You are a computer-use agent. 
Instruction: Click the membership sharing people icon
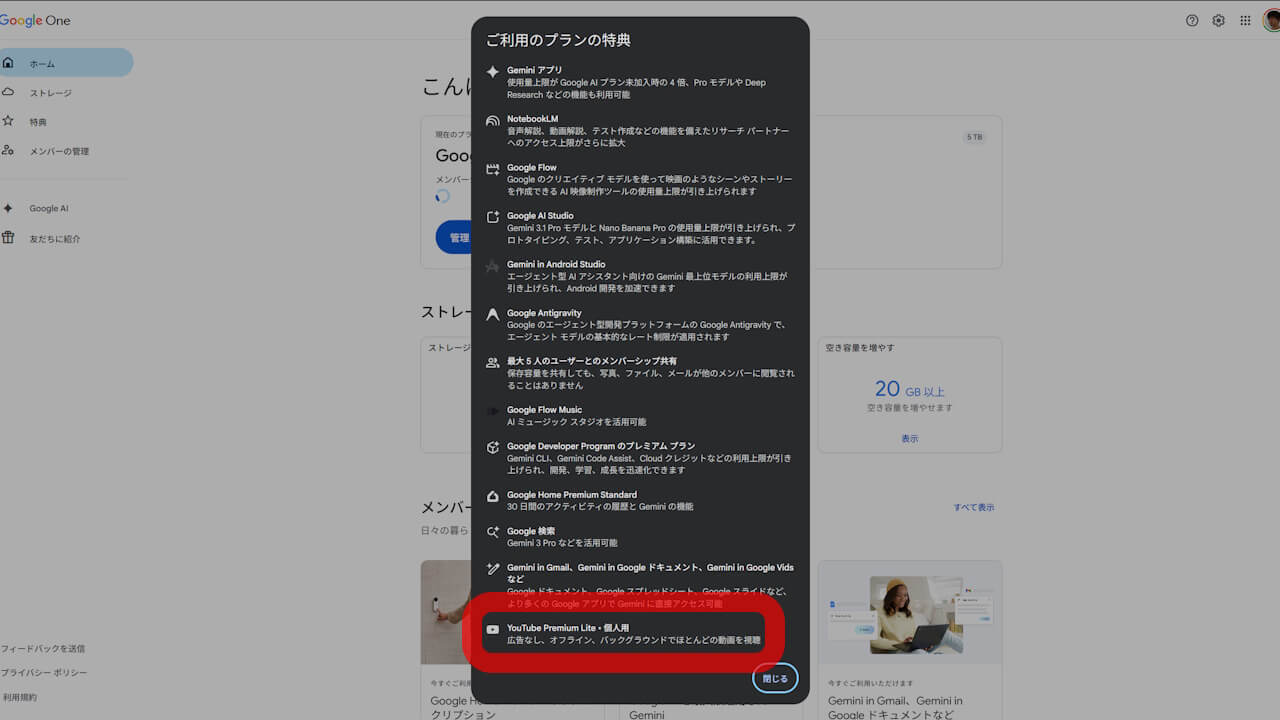click(492, 363)
